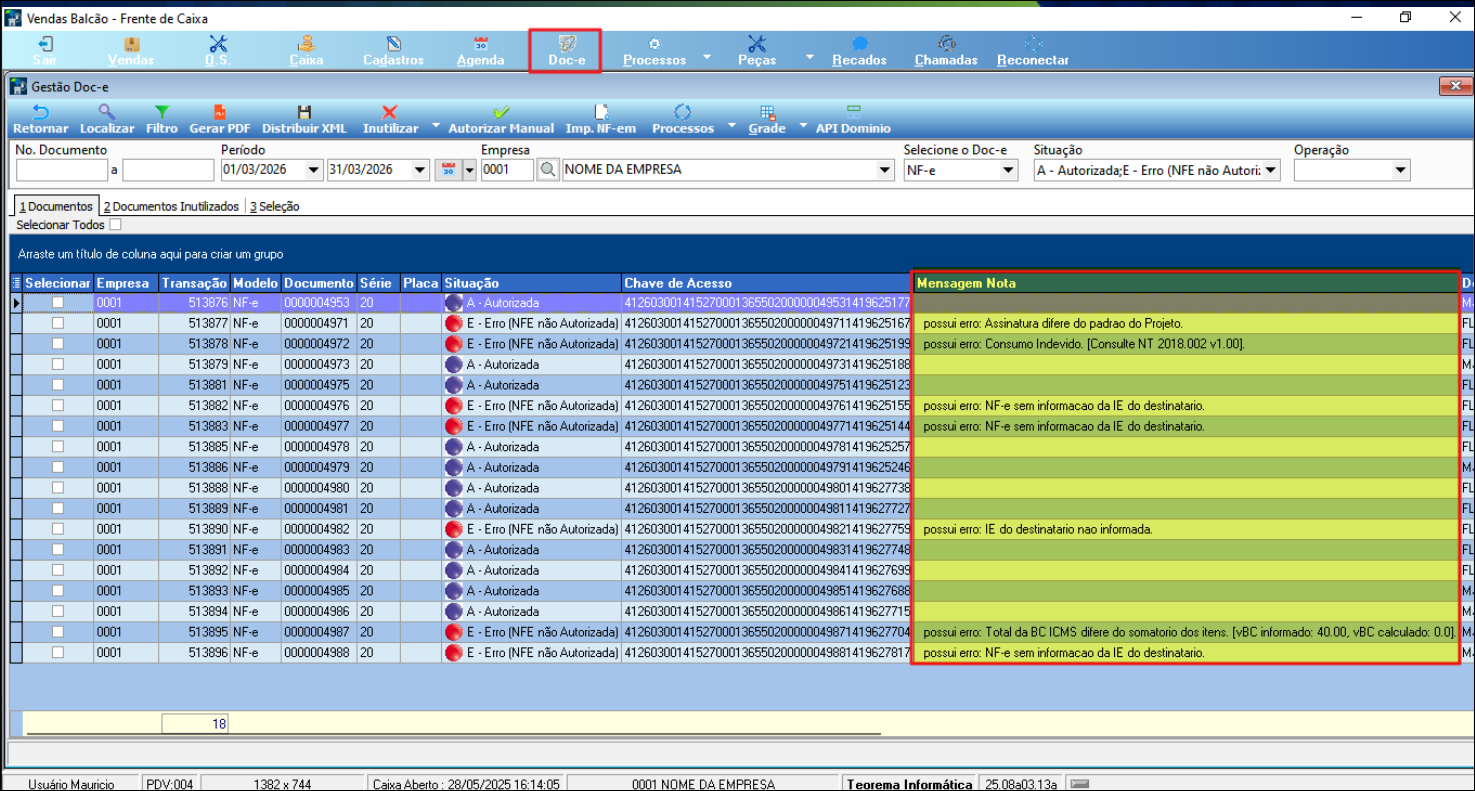Click the empresa search magnifier button
This screenshot has width=1475, height=791.
(x=548, y=170)
